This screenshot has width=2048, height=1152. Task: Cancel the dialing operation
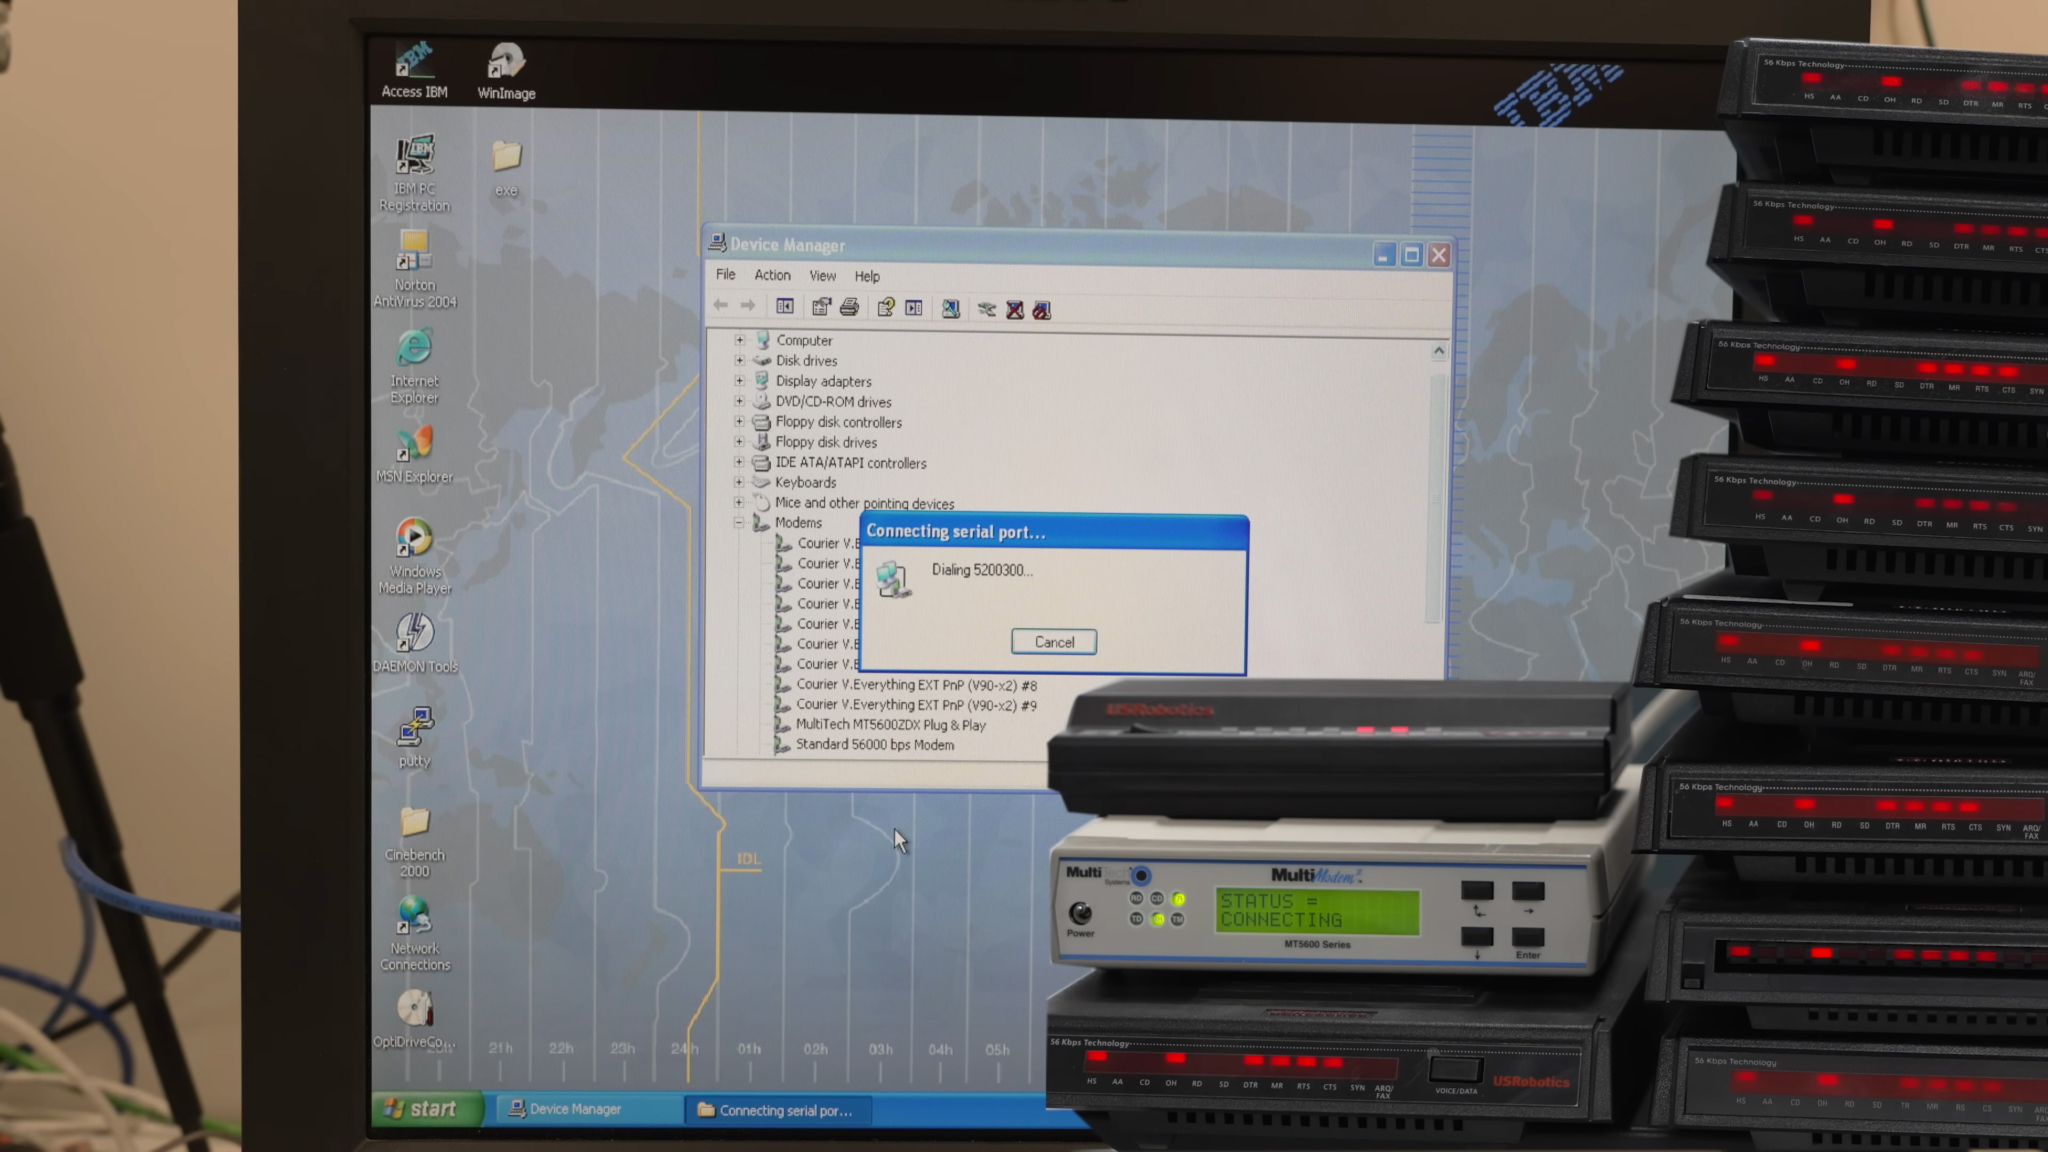tap(1053, 642)
